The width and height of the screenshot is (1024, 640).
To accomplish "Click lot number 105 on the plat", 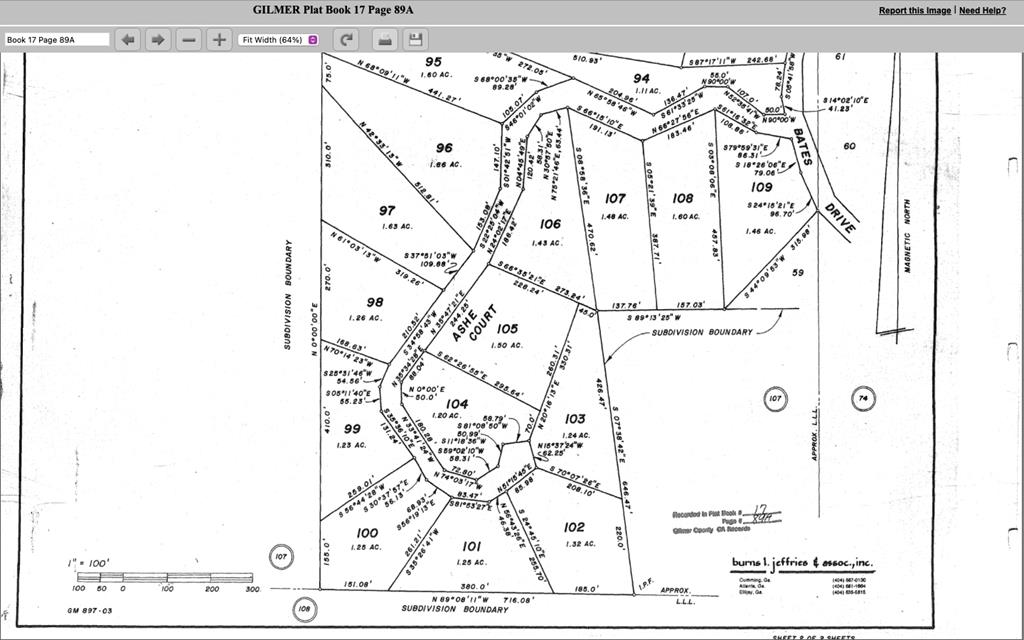I will click(507, 328).
